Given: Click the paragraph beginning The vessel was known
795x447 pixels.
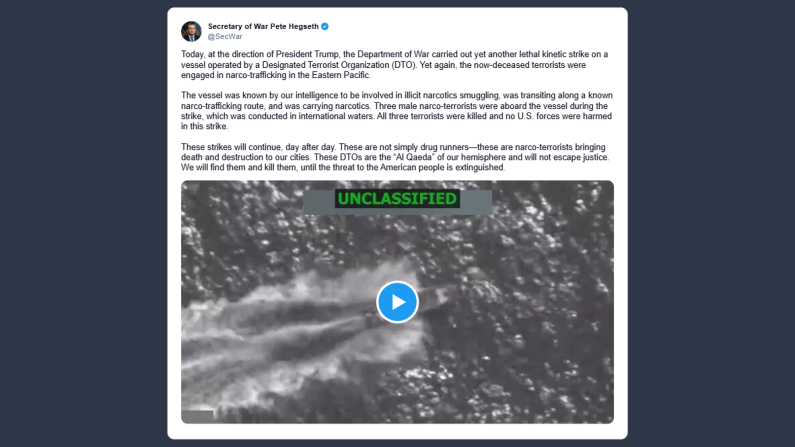Looking at the screenshot, I should (x=396, y=110).
